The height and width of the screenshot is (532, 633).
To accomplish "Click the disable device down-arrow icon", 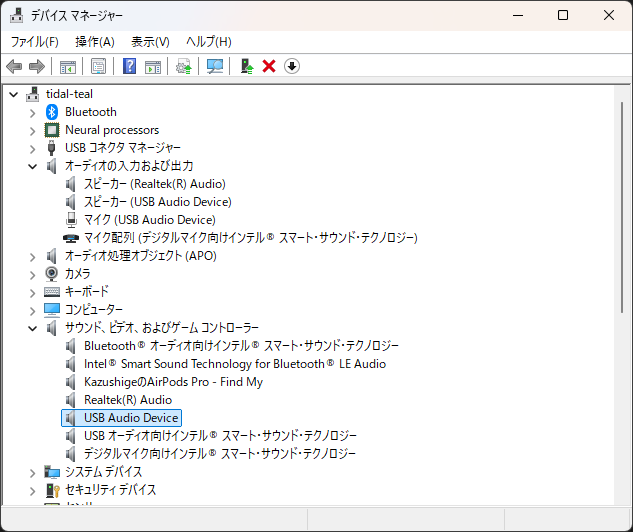I will (x=292, y=66).
